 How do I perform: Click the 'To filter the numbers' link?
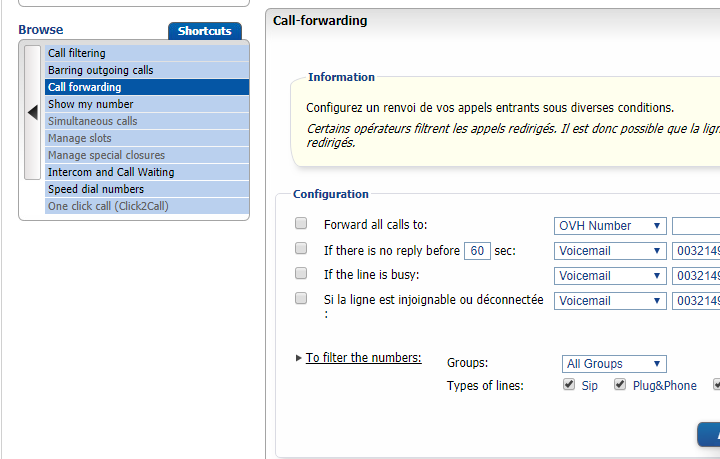tap(363, 358)
